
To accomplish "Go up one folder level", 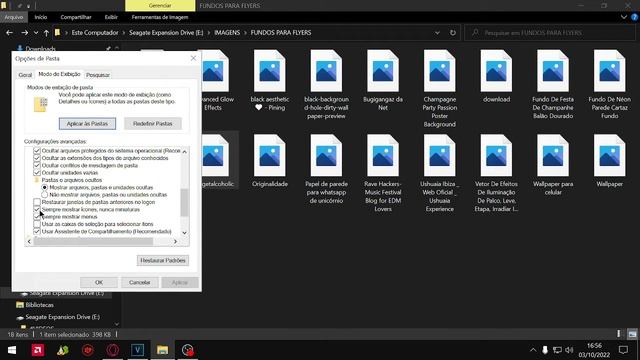I will point(46,33).
